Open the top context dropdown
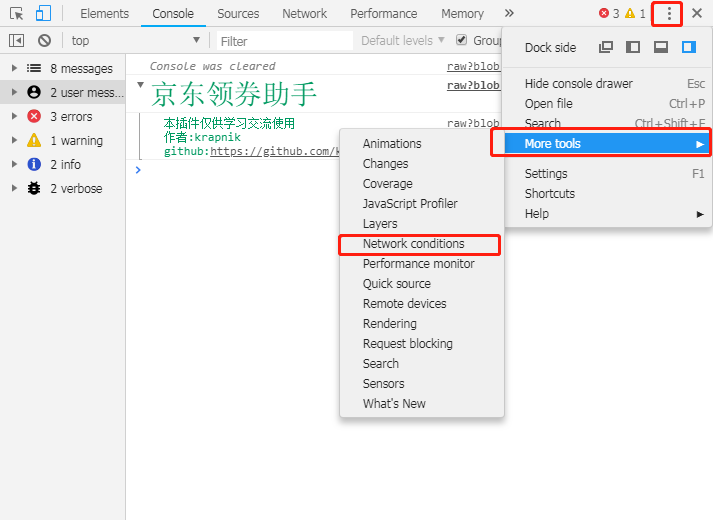The width and height of the screenshot is (713, 520). tap(136, 41)
